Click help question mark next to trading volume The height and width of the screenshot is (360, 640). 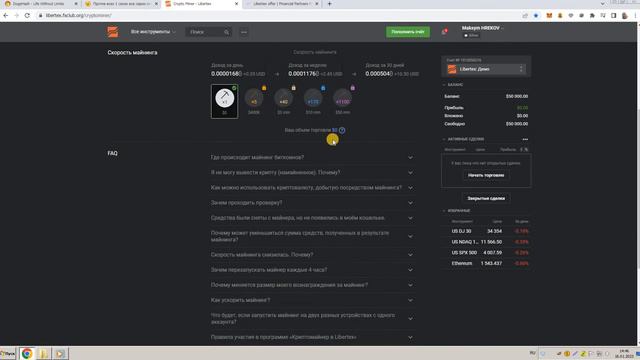click(342, 130)
